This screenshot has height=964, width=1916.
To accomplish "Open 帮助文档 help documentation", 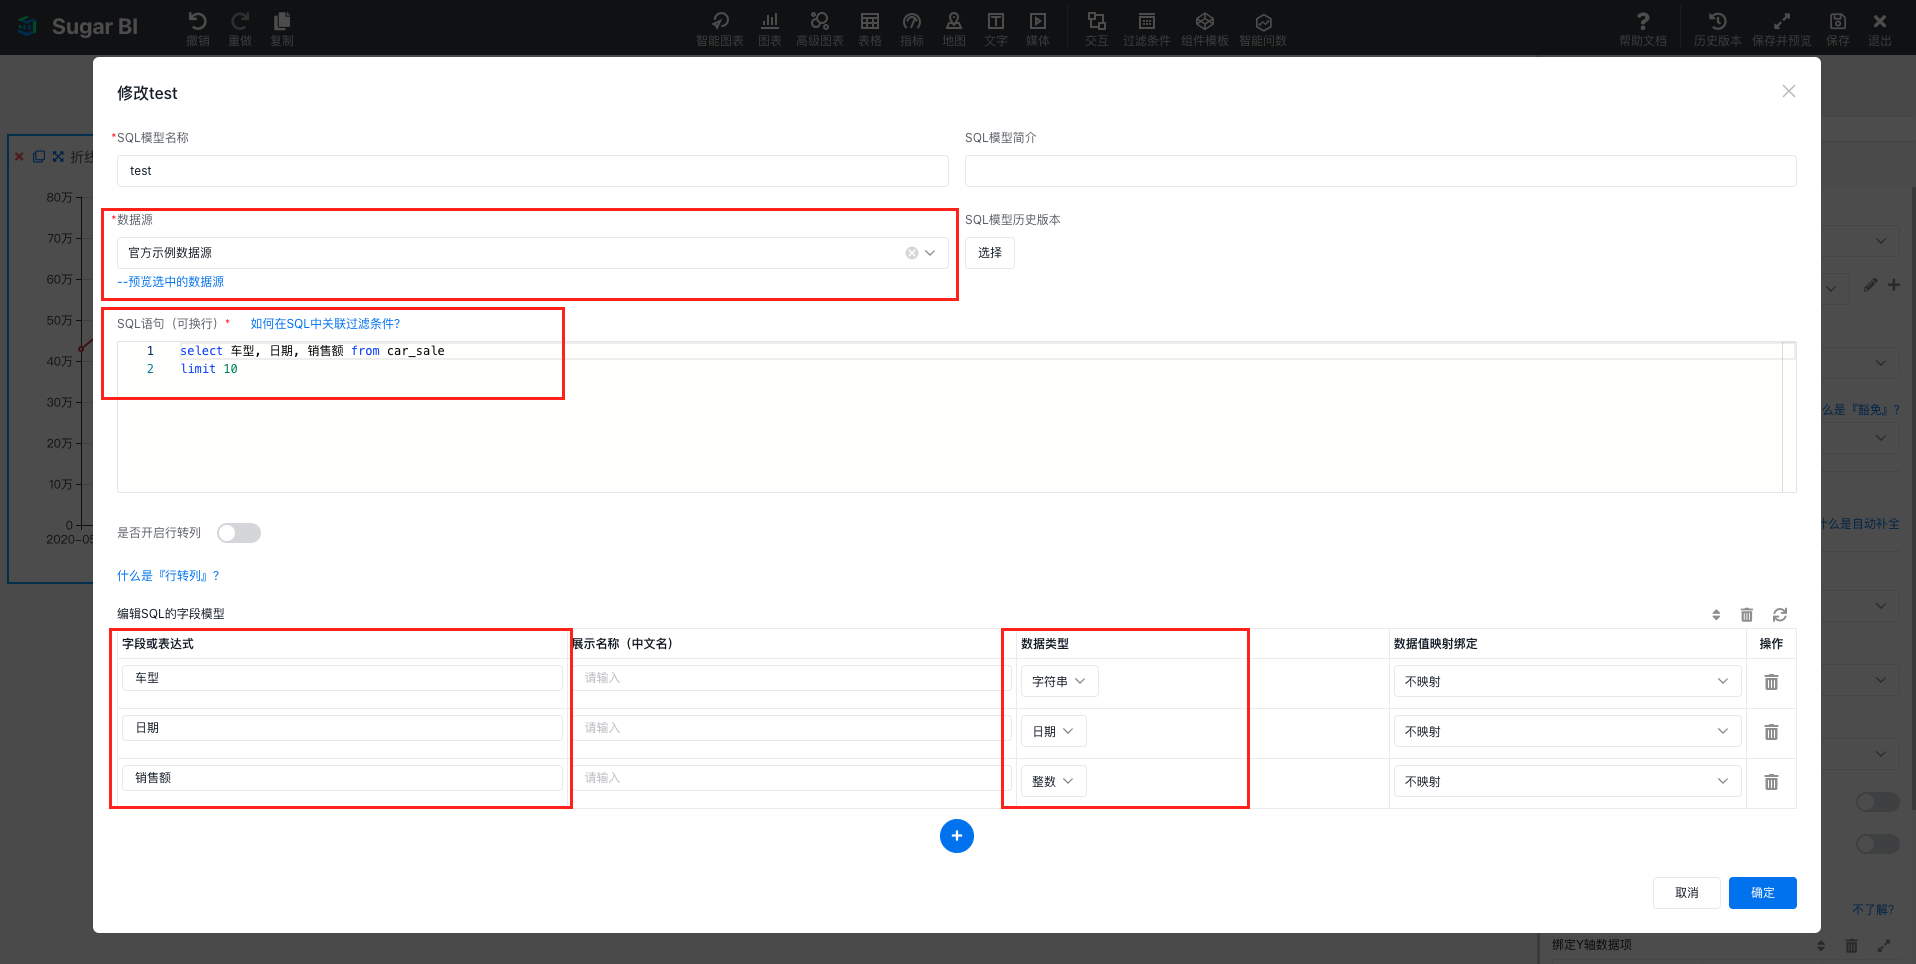I will (1643, 28).
